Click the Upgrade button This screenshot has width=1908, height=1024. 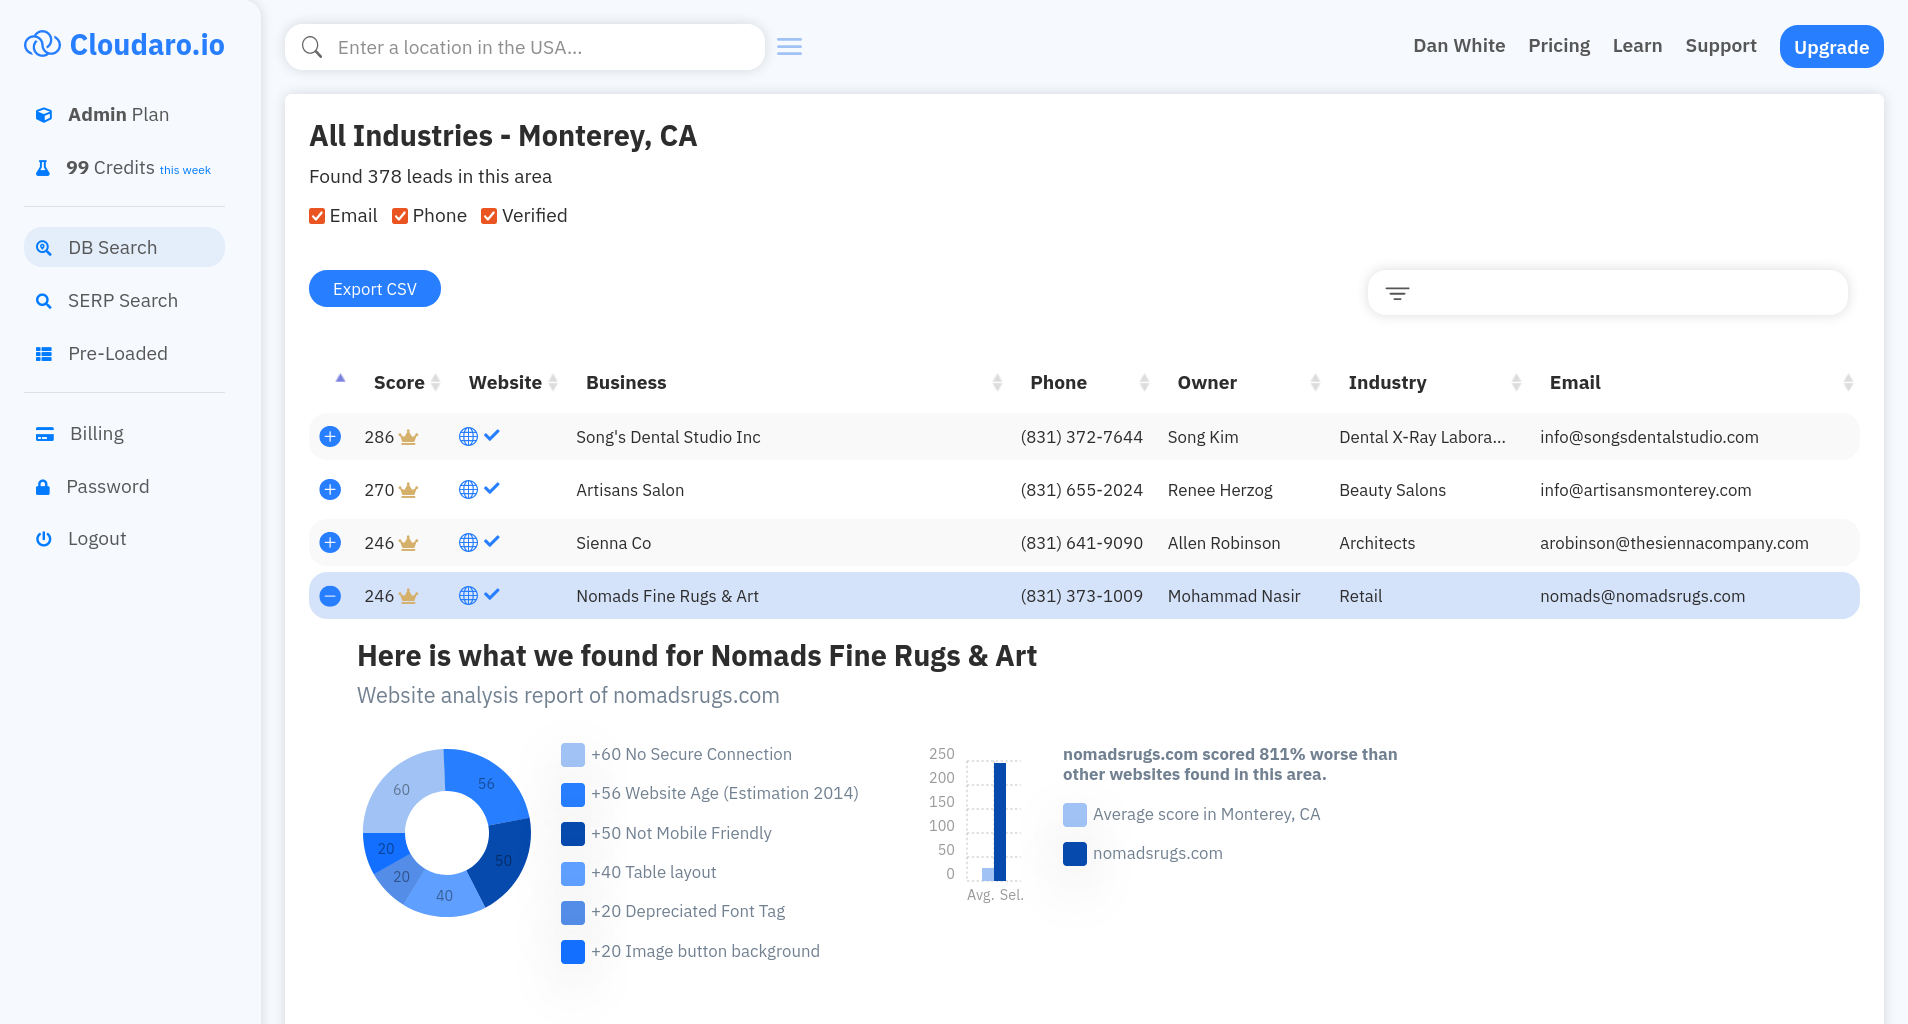point(1831,47)
